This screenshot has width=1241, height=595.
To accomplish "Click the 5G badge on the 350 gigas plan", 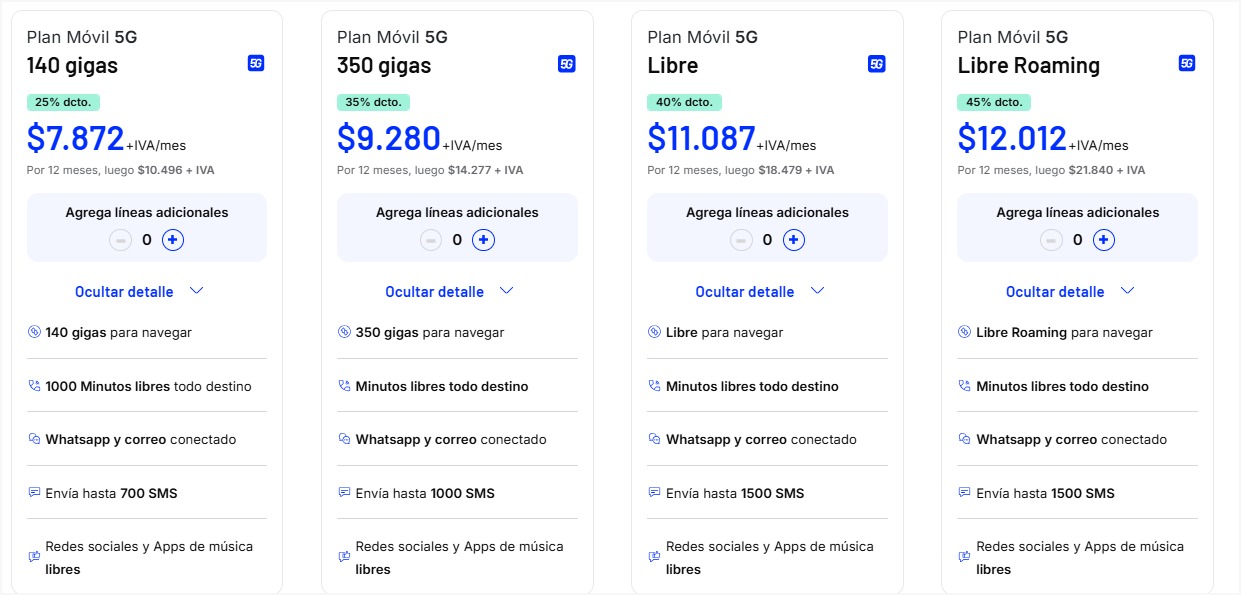I will [x=566, y=63].
